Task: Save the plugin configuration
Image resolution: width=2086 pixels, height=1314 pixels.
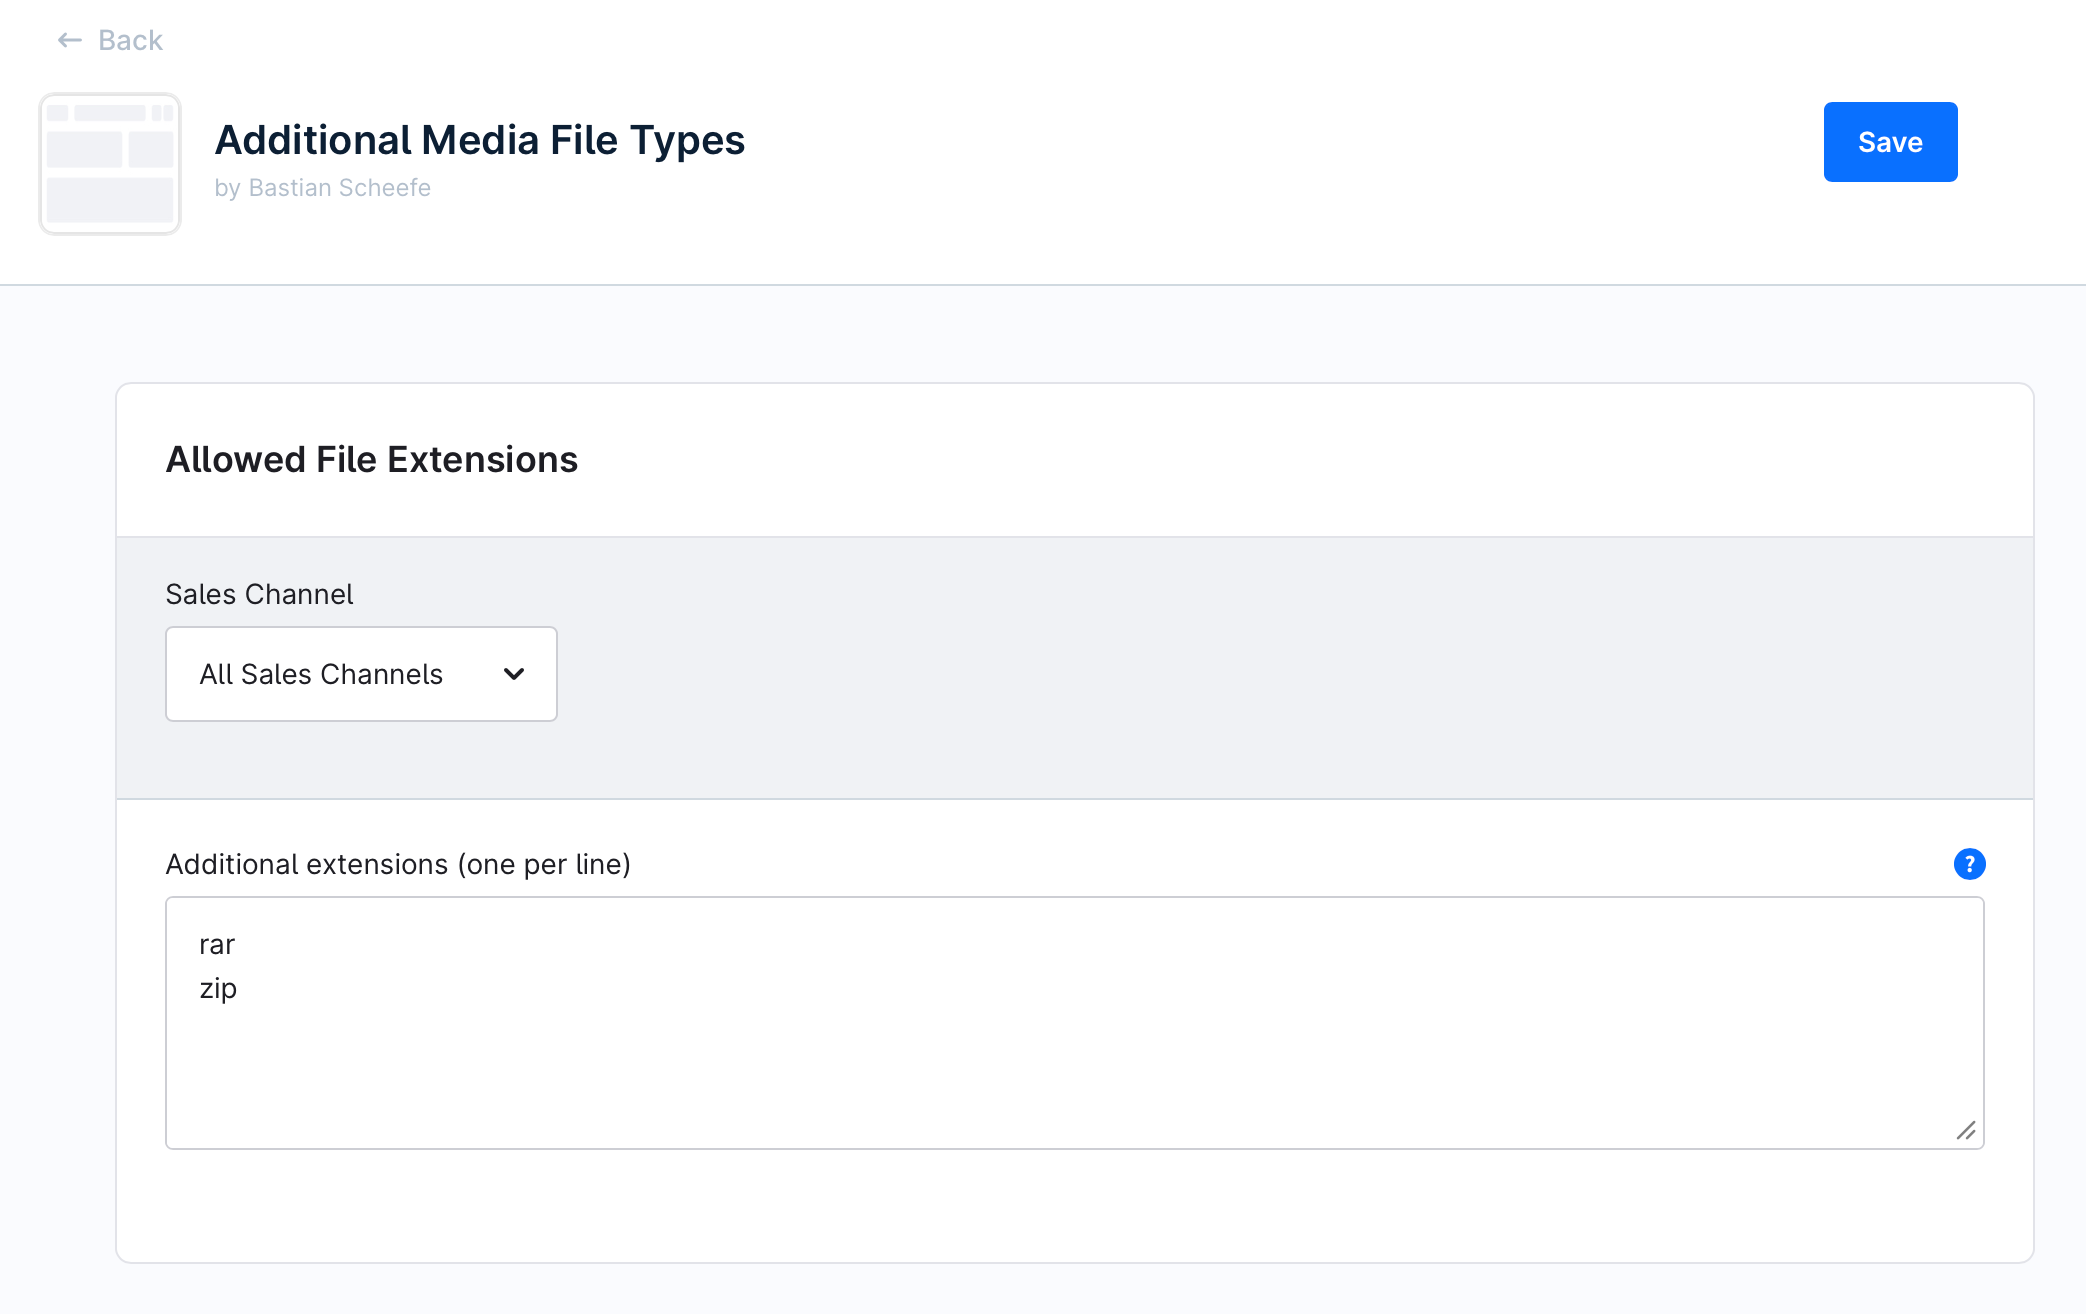Action: pos(1890,142)
